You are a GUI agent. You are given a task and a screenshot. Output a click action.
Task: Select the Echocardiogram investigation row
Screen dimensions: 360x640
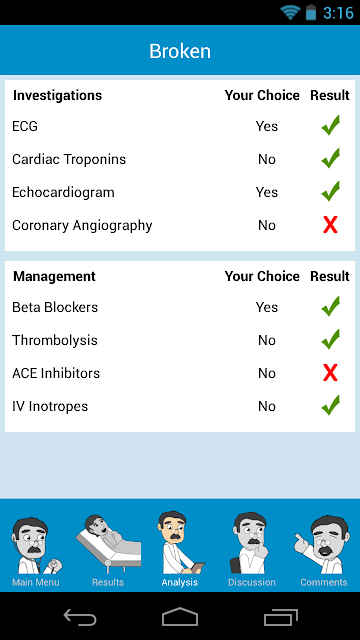pyautogui.click(x=180, y=192)
